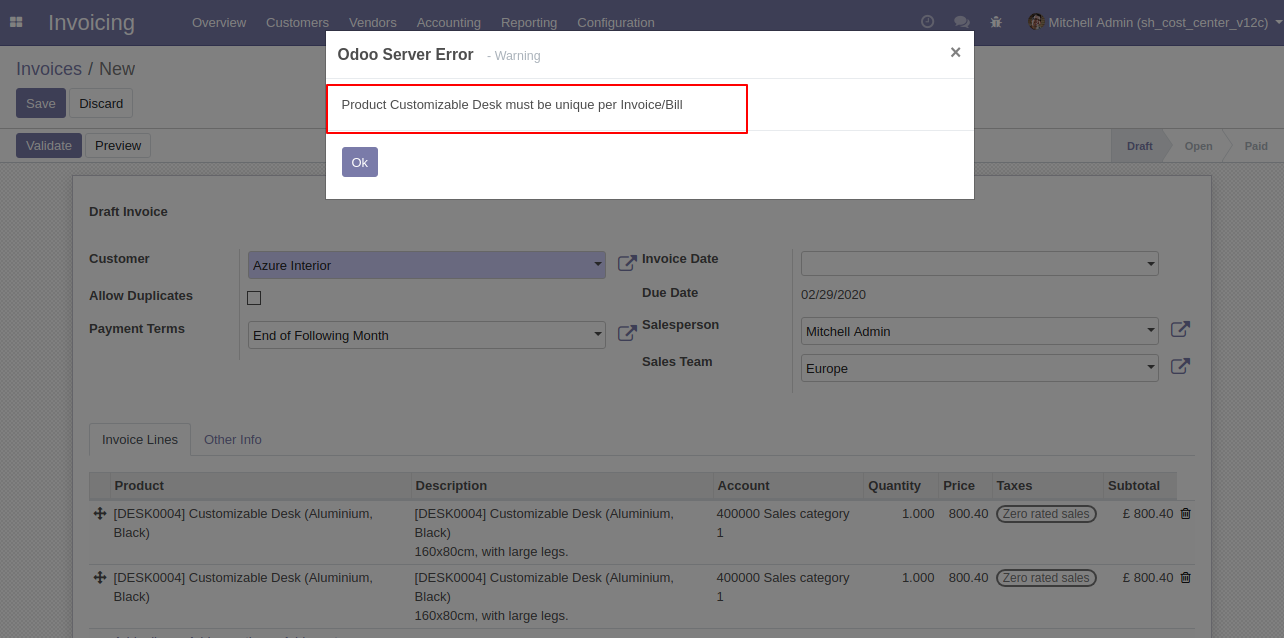
Task: Open Sales Team external link icon
Action: point(1180,367)
